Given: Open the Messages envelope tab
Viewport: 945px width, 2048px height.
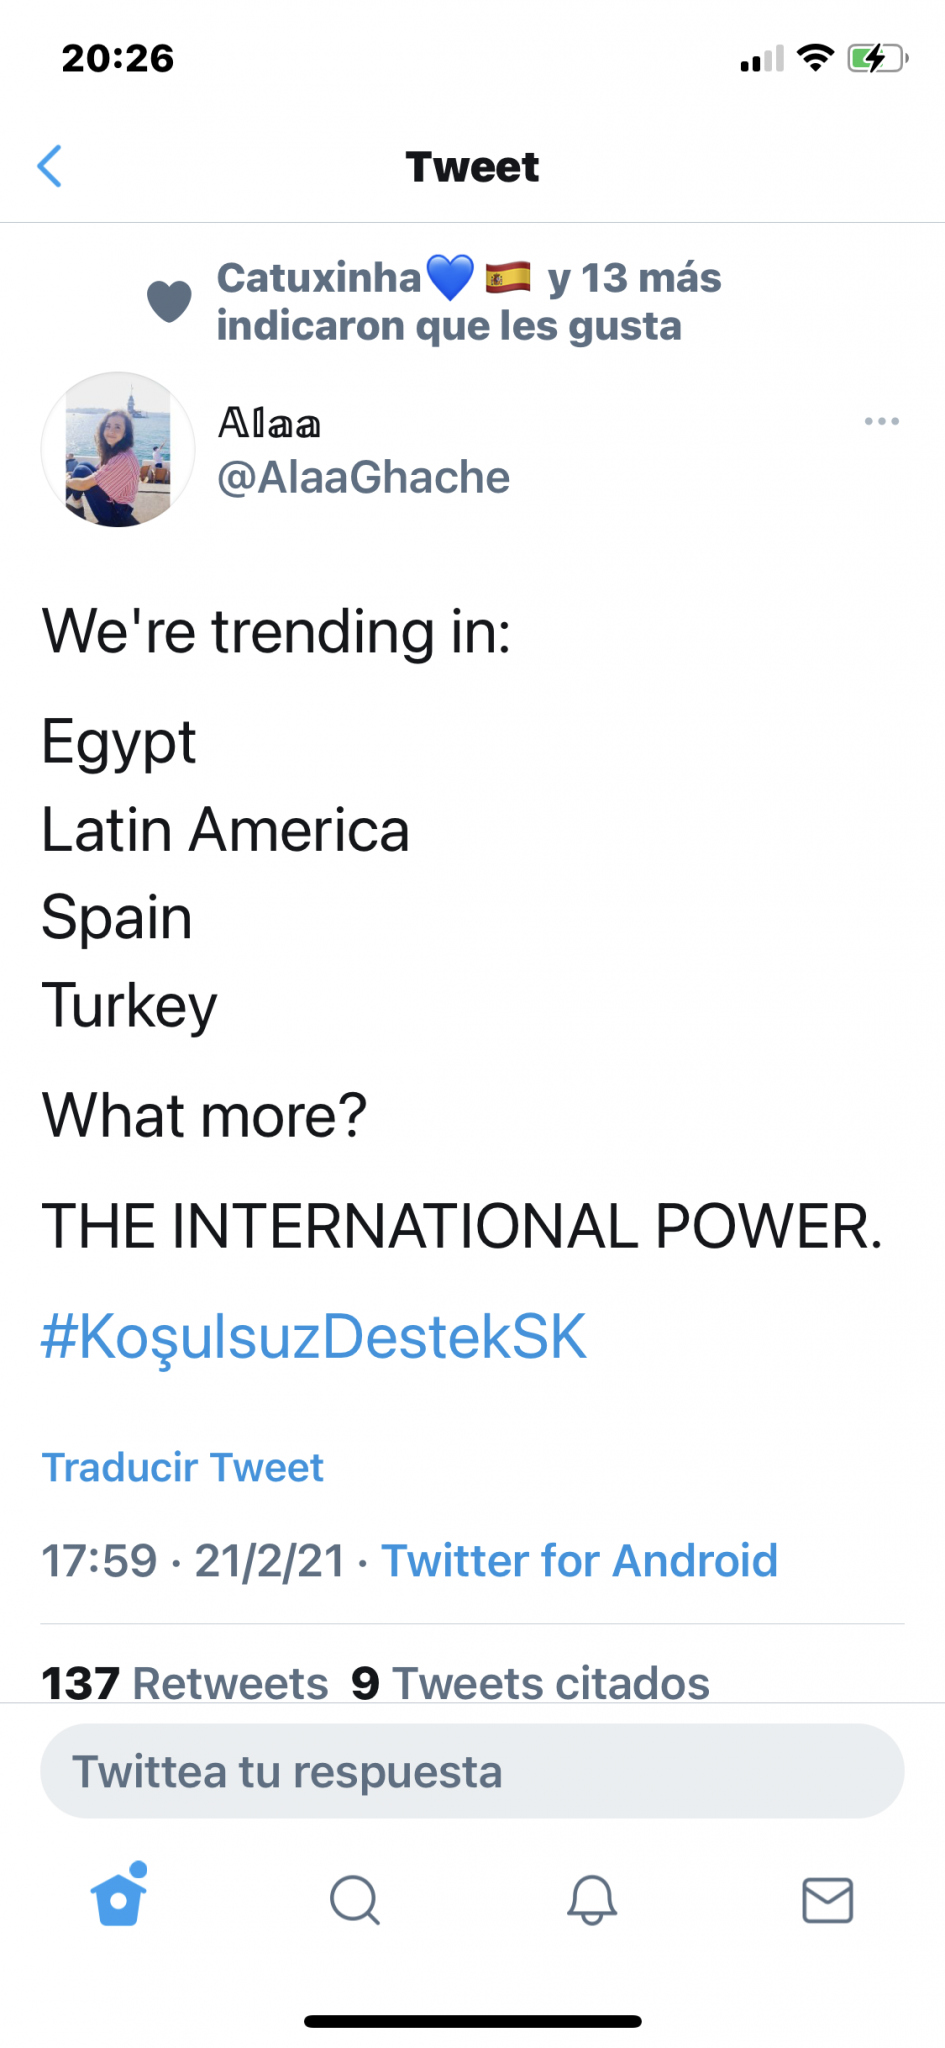Looking at the screenshot, I should point(828,1899).
